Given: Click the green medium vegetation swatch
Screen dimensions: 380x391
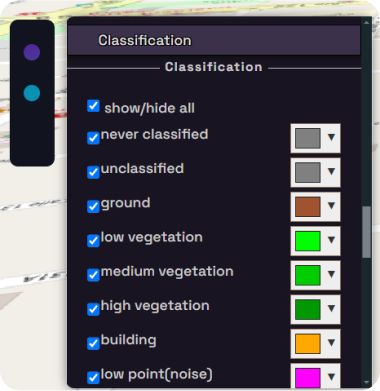Looking at the screenshot, I should [308, 275].
